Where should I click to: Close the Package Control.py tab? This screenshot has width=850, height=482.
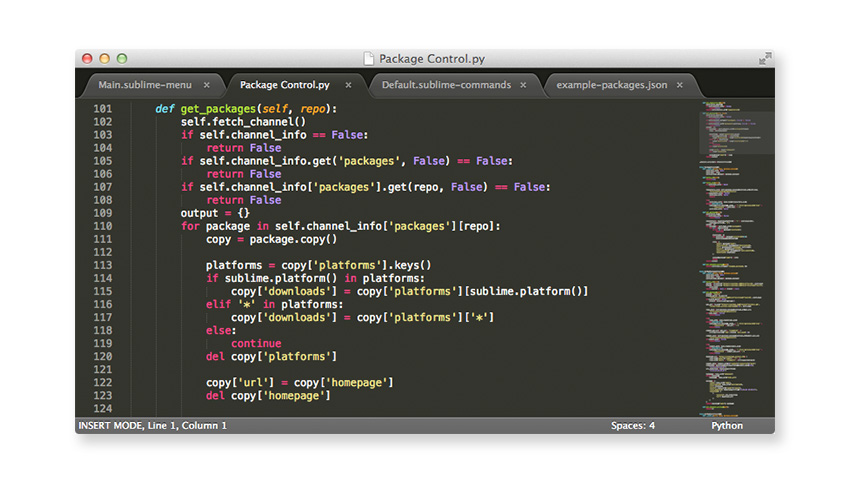349,85
